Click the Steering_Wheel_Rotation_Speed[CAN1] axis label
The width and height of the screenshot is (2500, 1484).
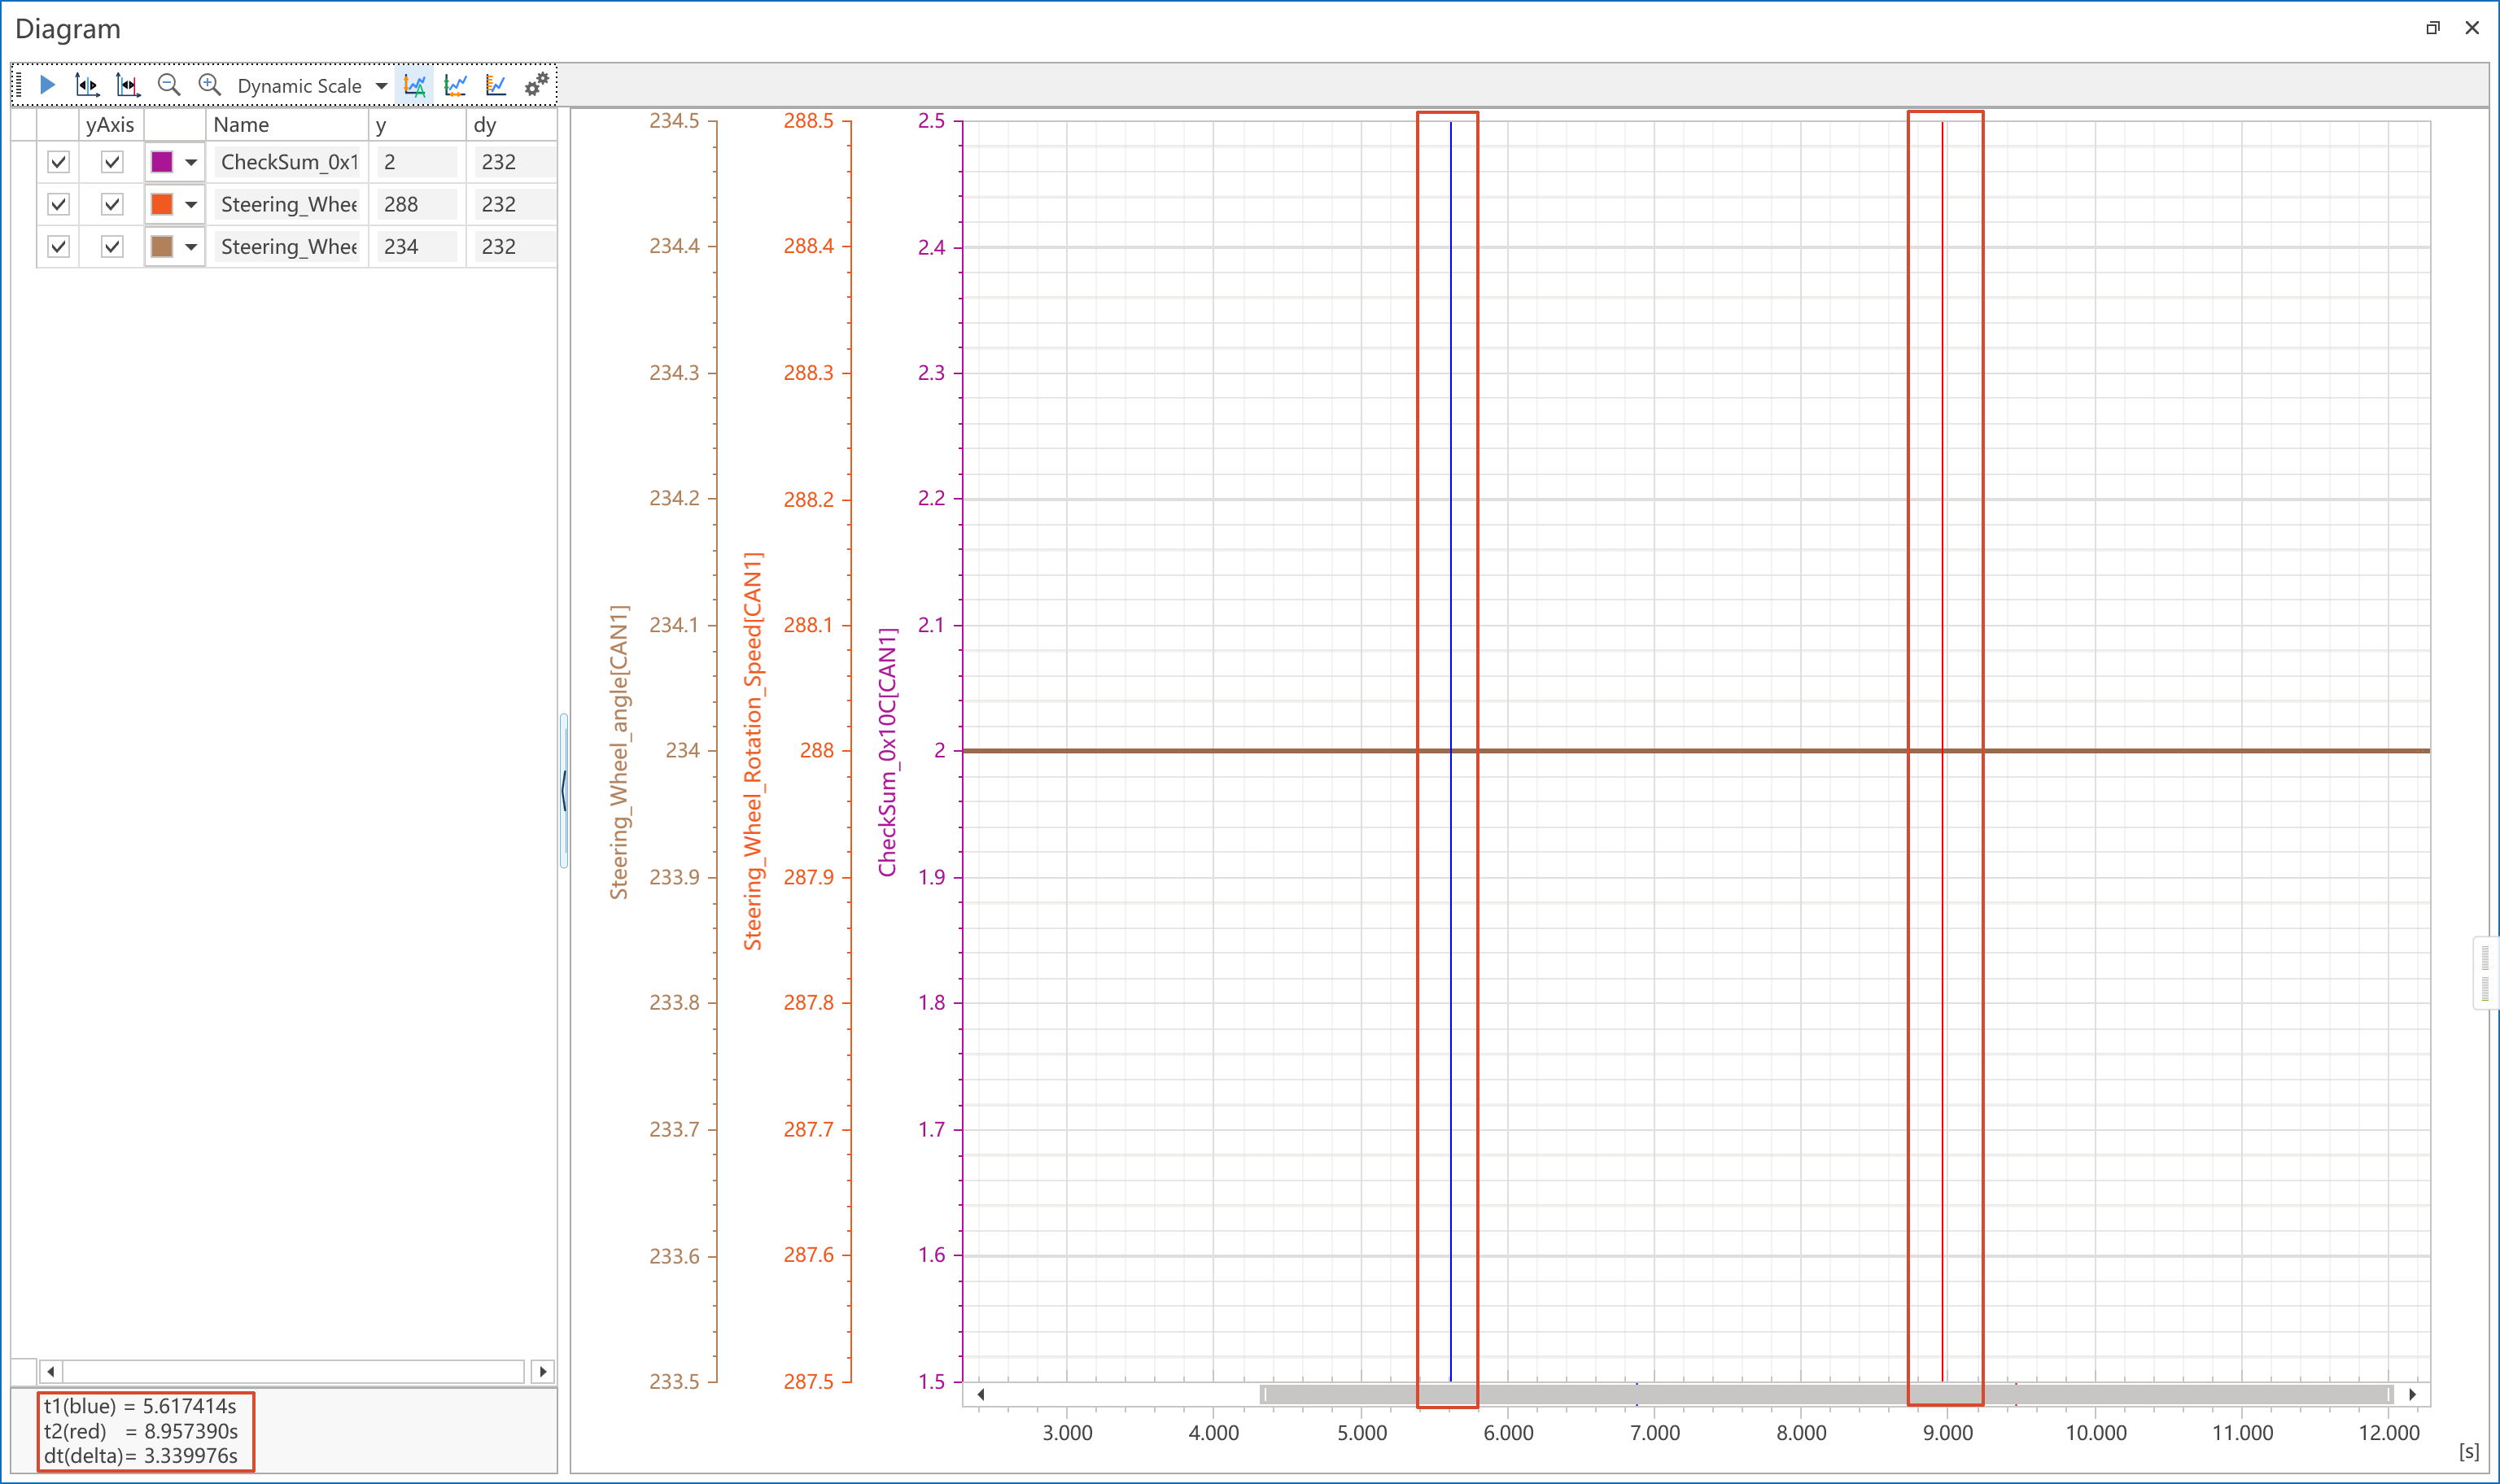(x=753, y=750)
